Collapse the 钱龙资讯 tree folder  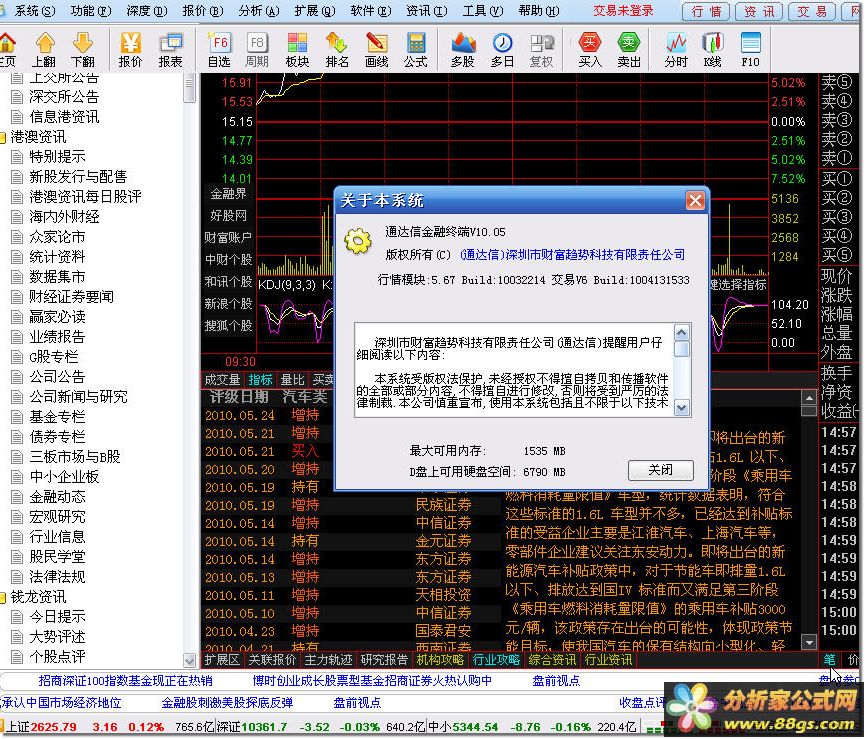coord(3,597)
